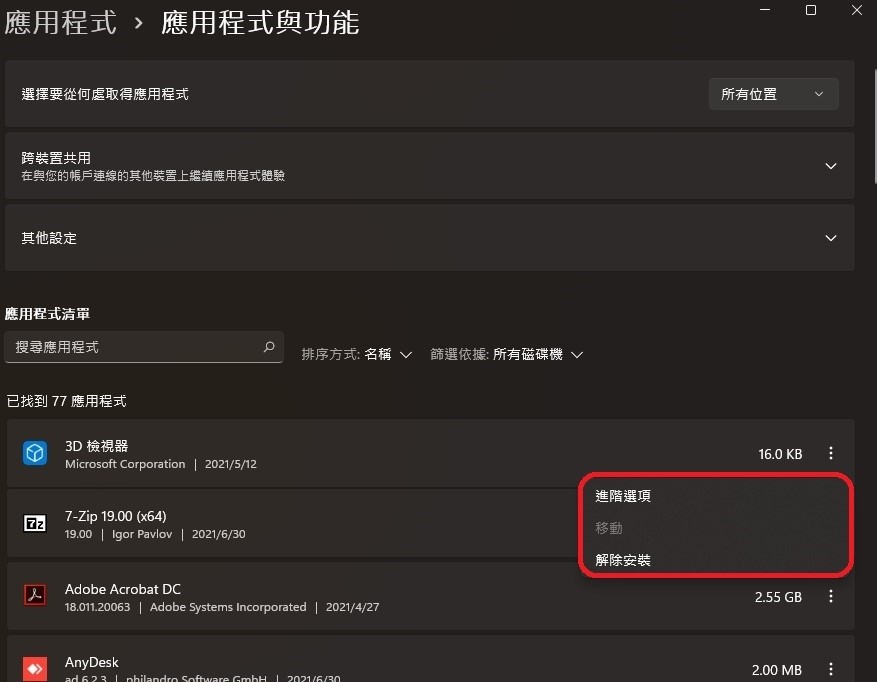This screenshot has height=682, width=877.
Task: Open three-dot menu for 3D 檢視器
Action: (831, 453)
